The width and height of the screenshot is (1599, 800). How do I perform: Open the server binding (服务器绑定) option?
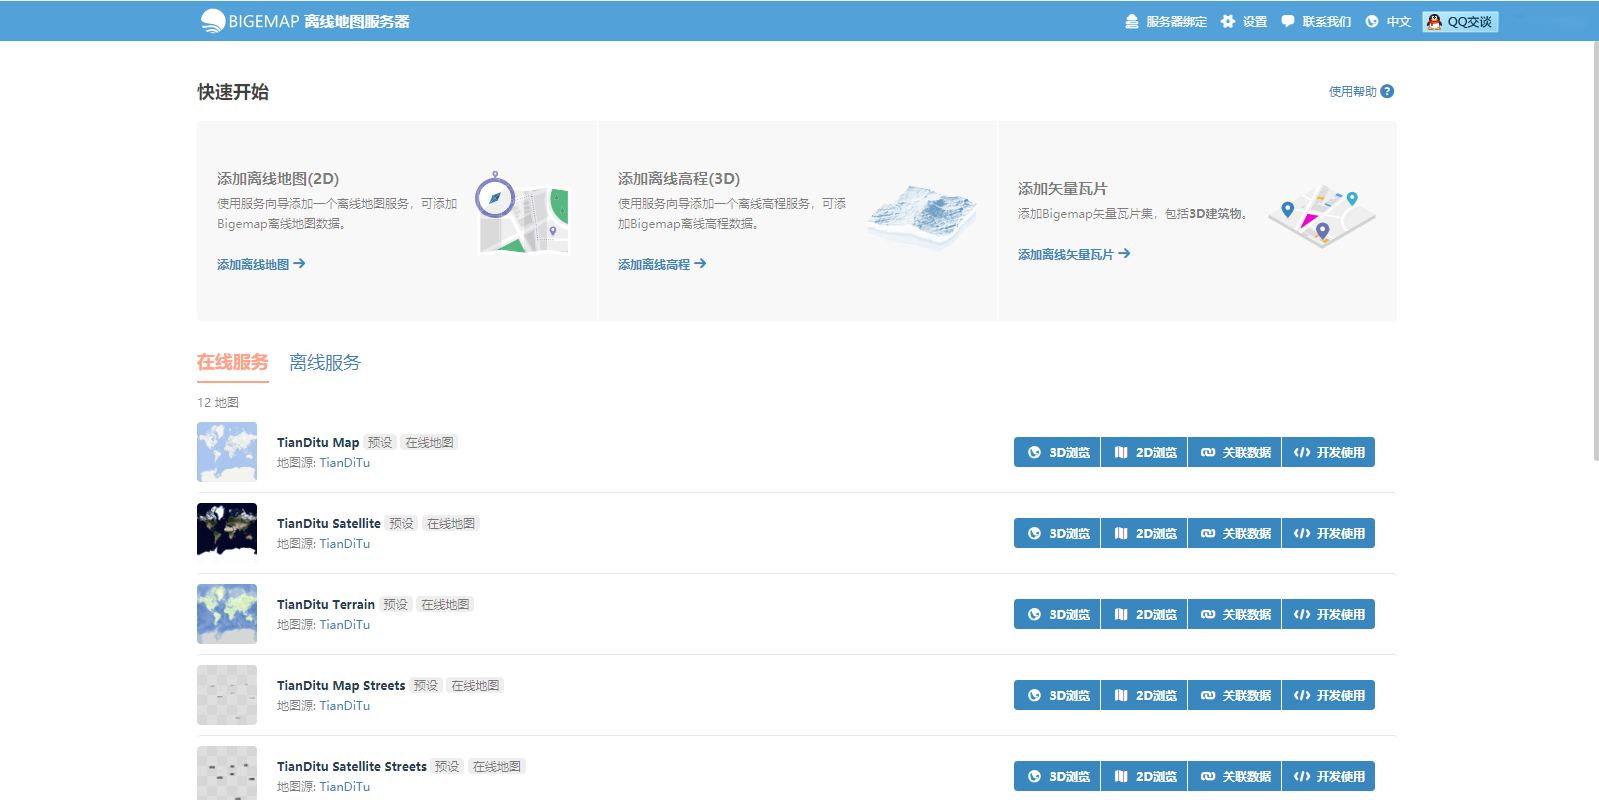[1166, 21]
